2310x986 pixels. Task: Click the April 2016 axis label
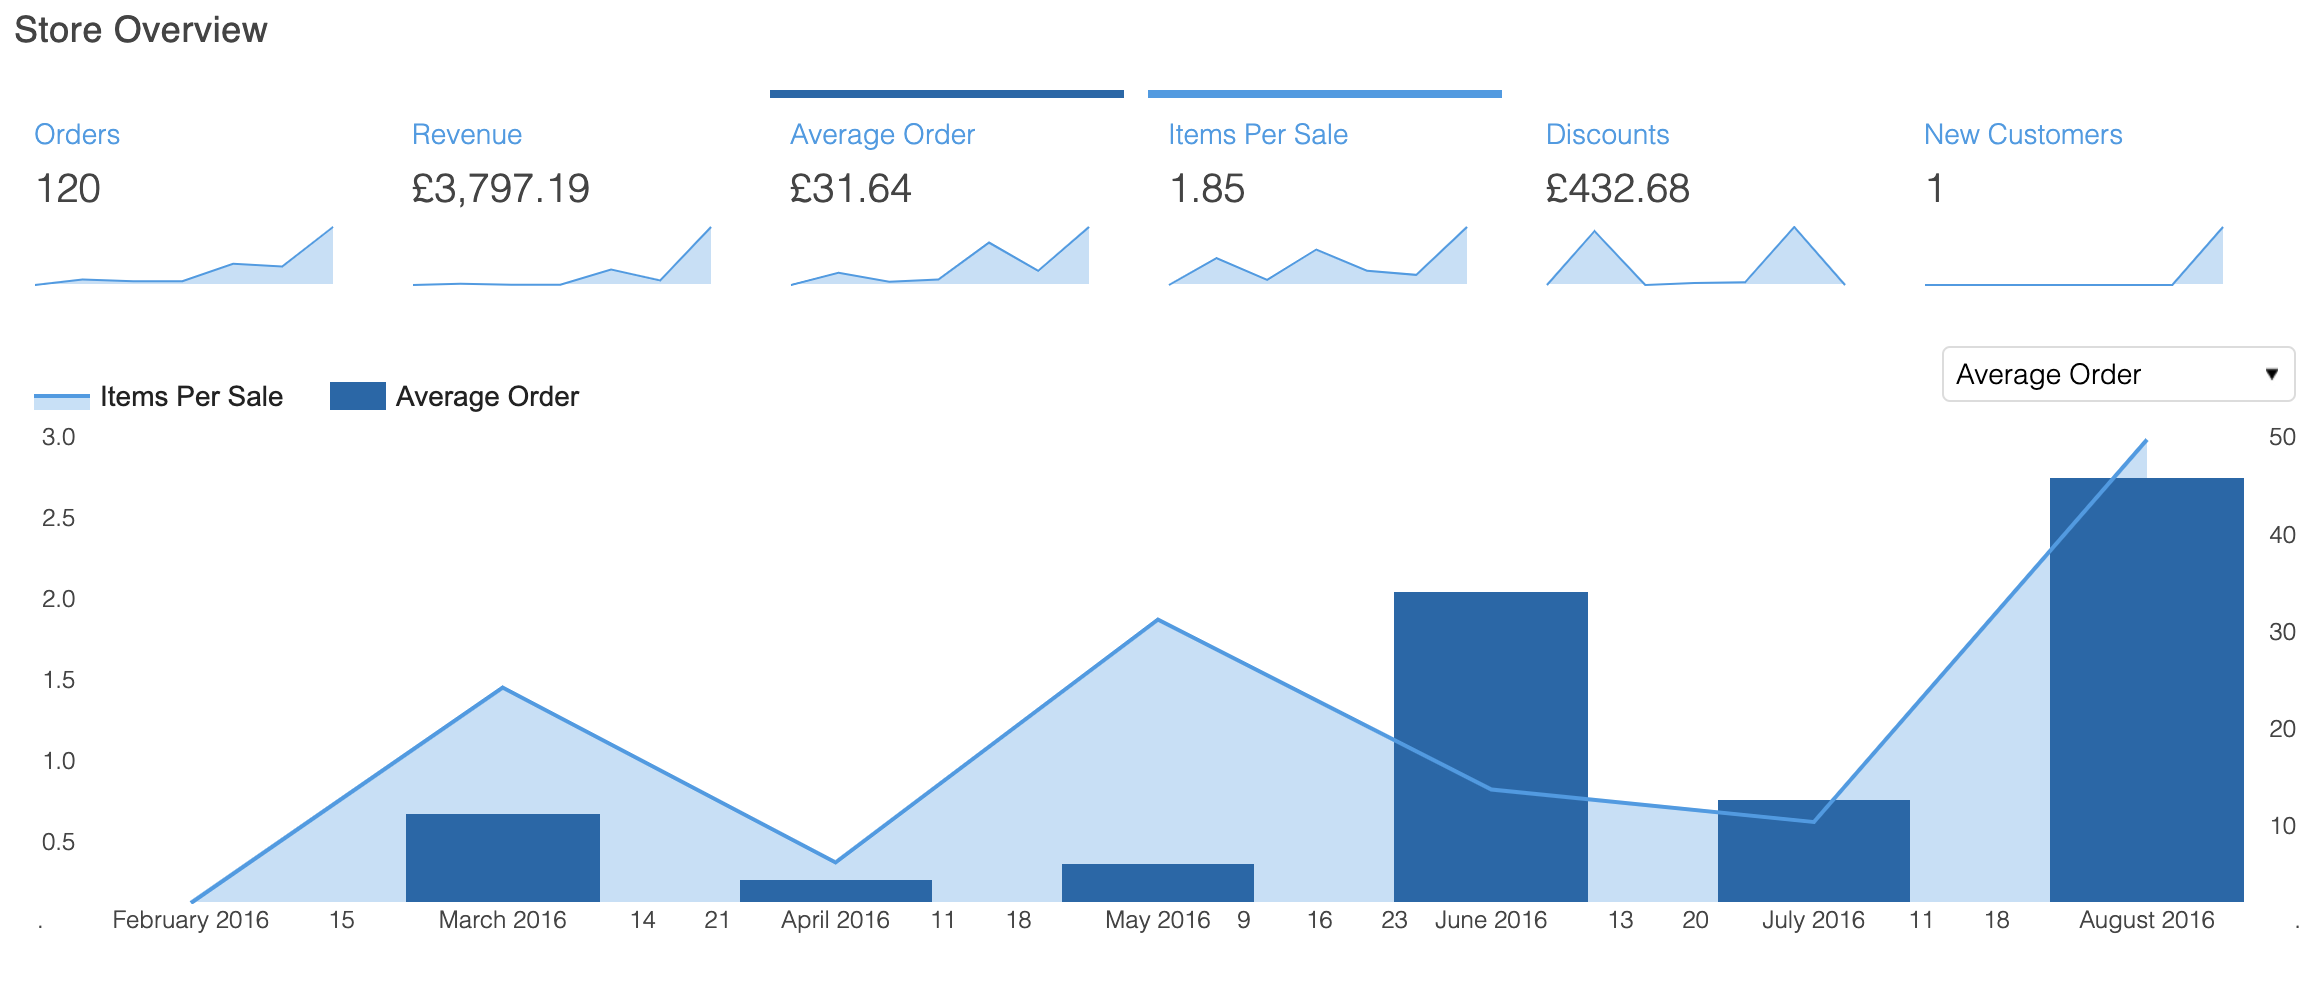pos(836,920)
